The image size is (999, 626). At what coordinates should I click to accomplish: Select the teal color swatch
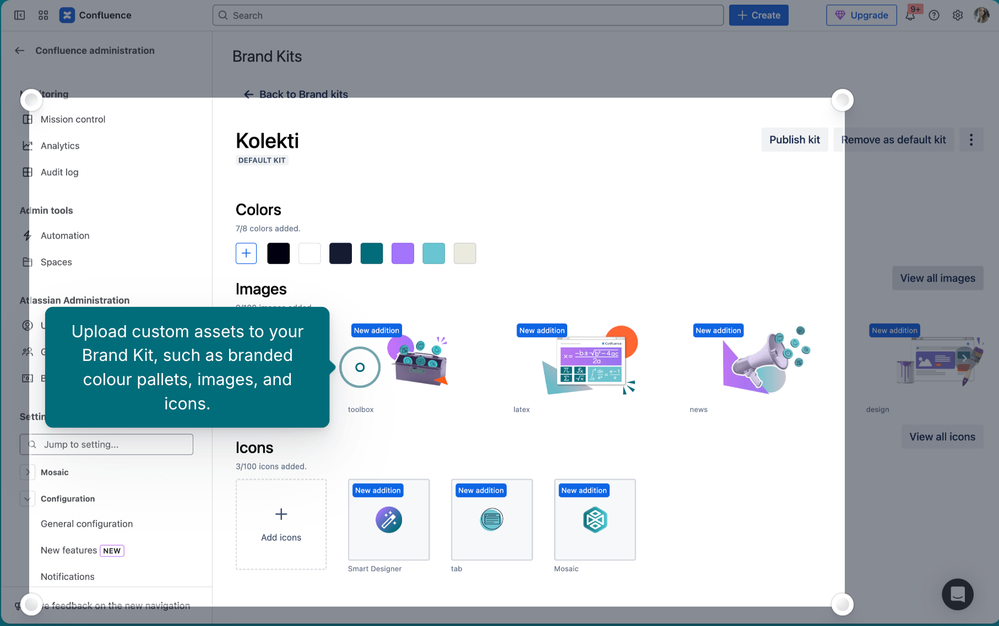click(371, 253)
